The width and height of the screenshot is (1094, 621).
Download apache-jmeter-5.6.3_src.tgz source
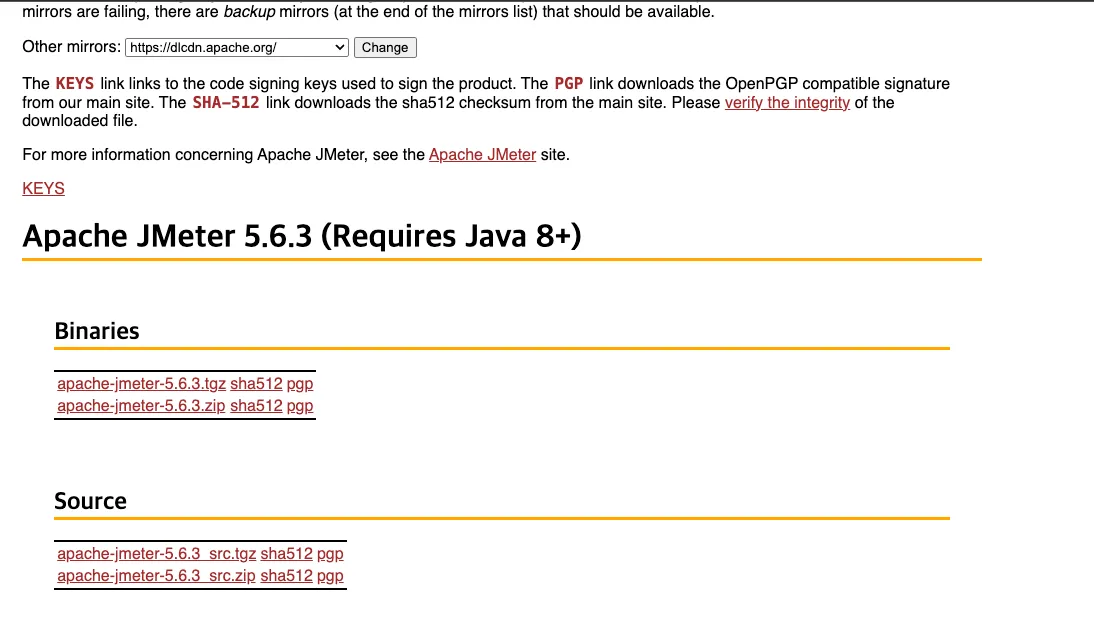pos(156,554)
